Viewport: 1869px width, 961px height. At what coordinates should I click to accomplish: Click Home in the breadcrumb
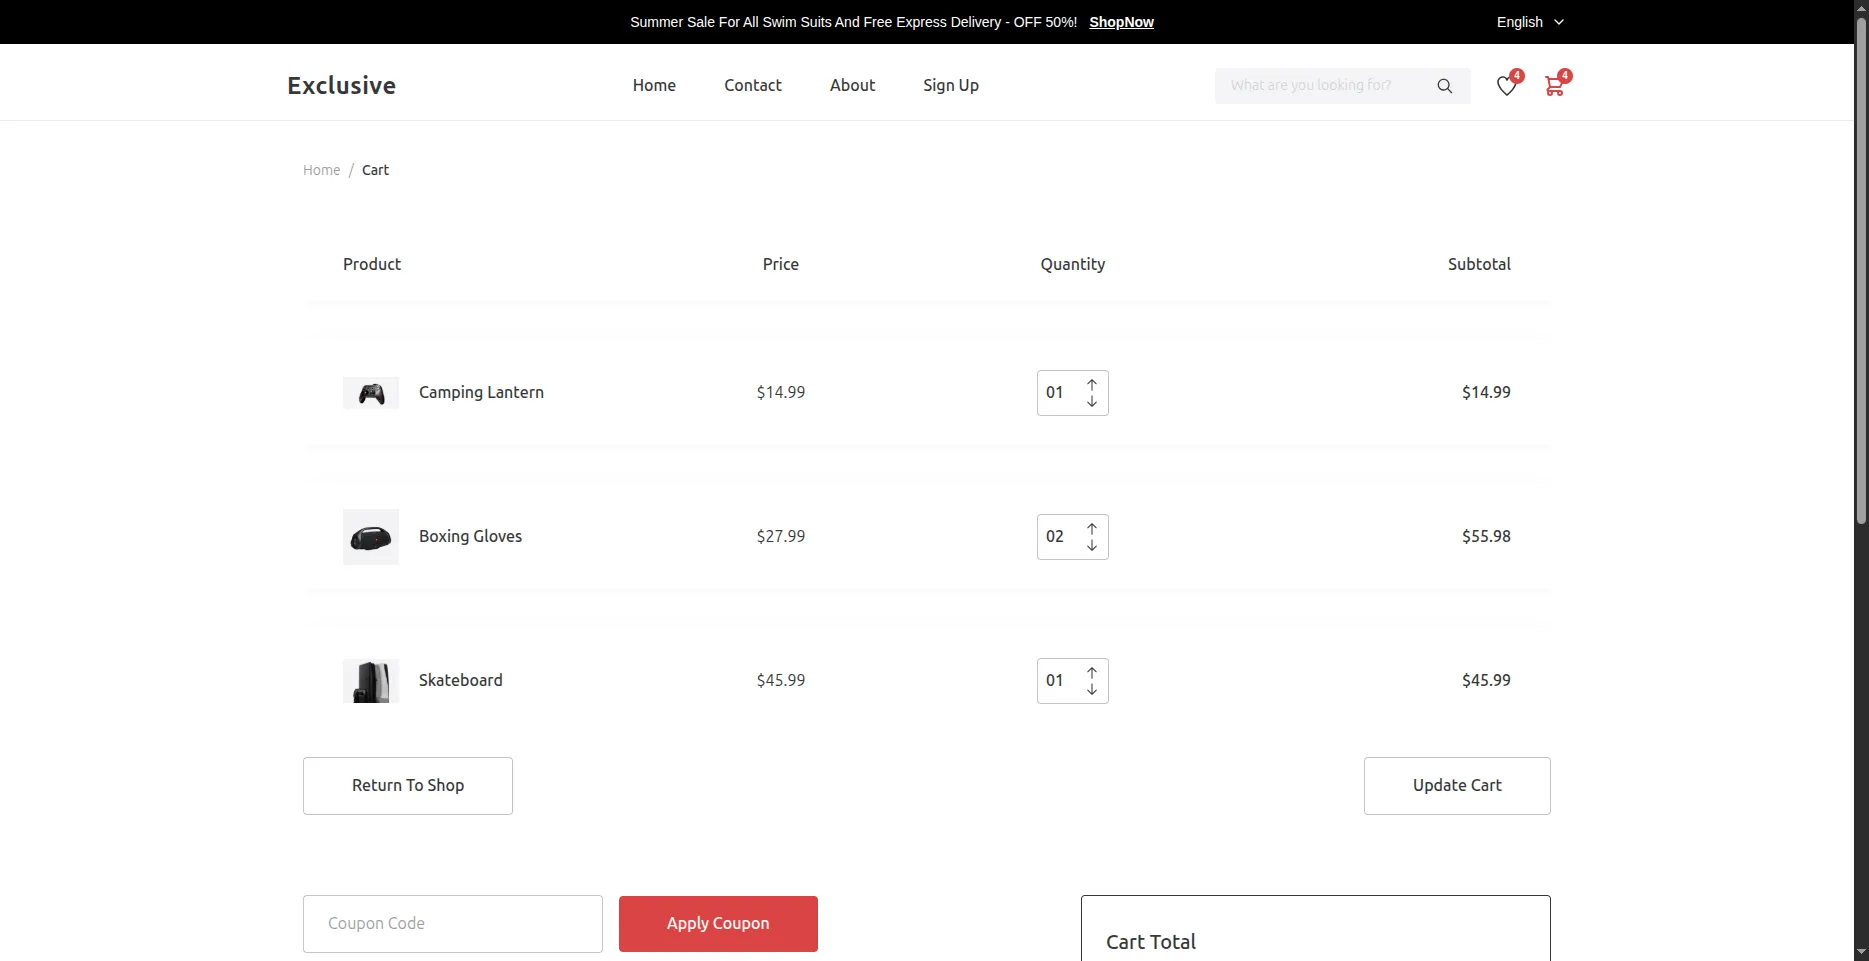point(322,170)
